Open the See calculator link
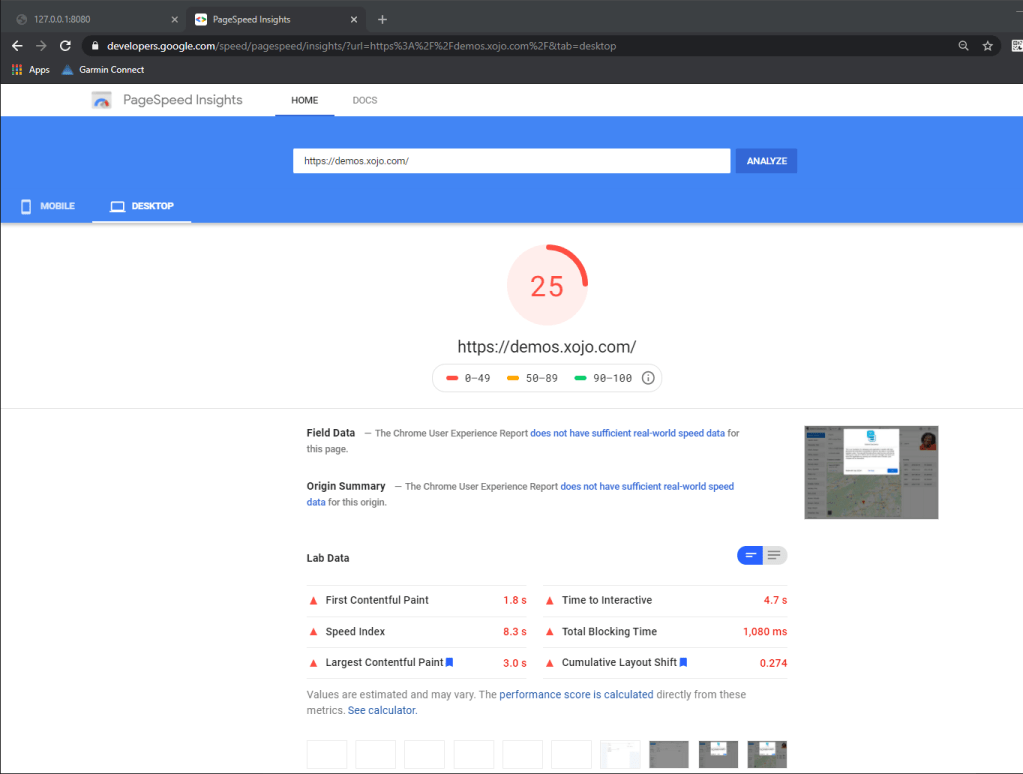Viewport: 1023px width, 774px height. tap(382, 710)
